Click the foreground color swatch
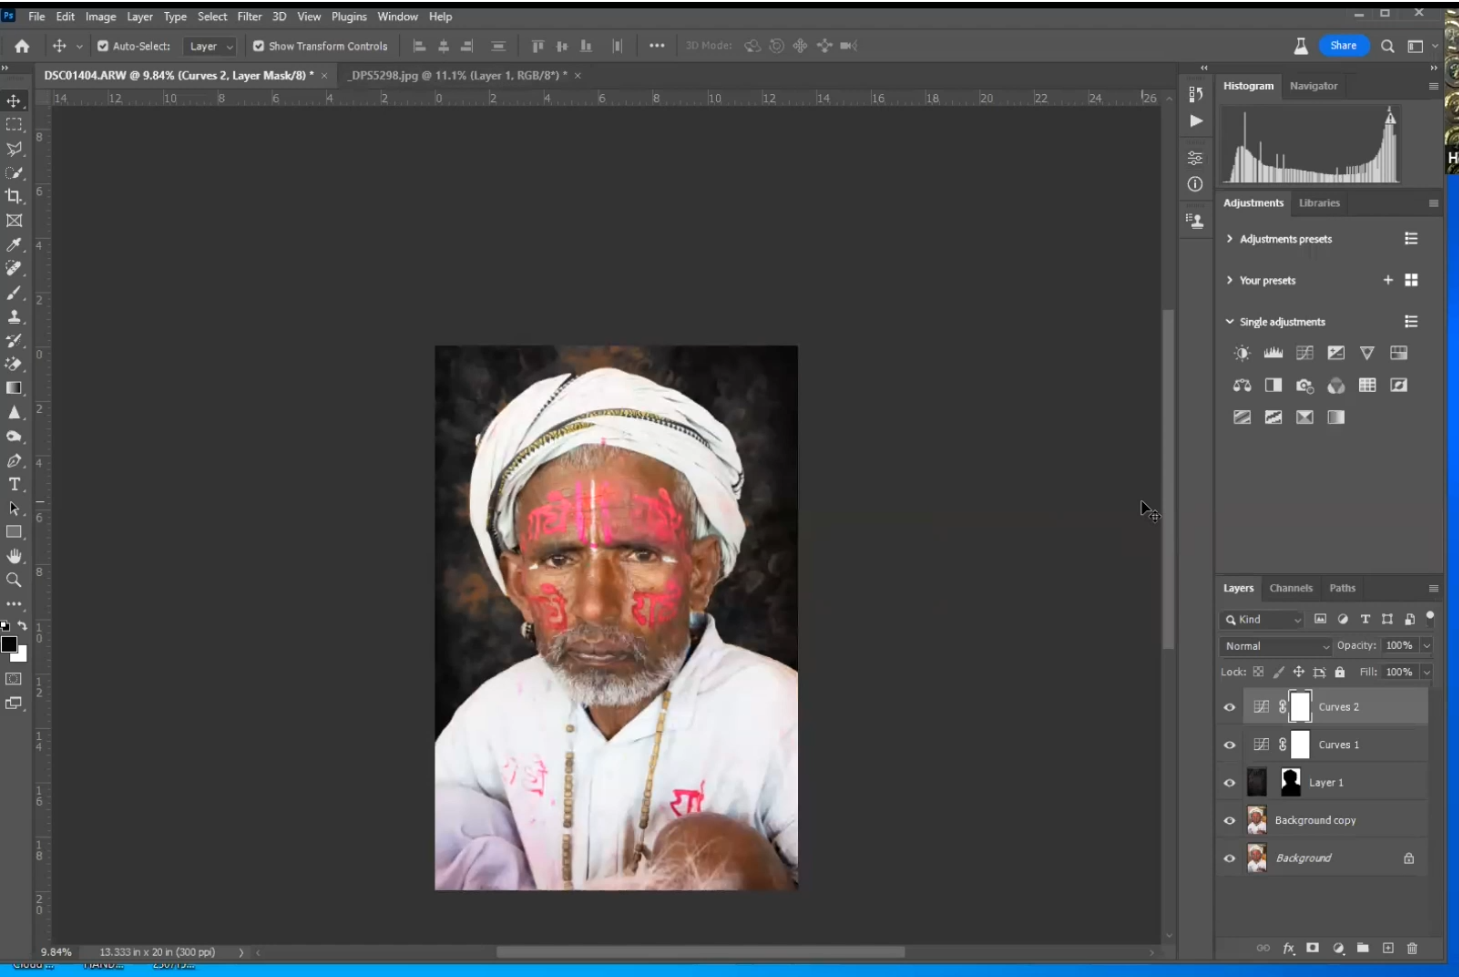This screenshot has width=1459, height=977. pyautogui.click(x=9, y=645)
